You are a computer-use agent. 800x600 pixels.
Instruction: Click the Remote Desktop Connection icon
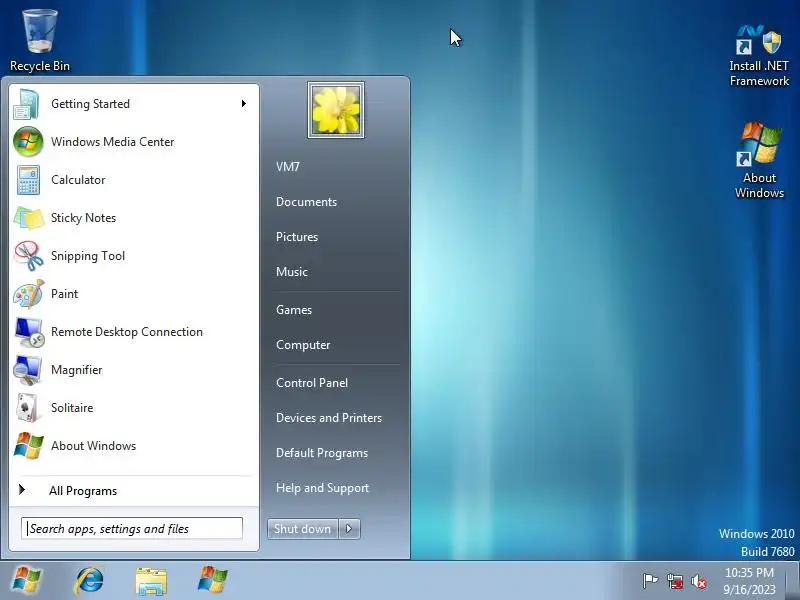click(29, 332)
